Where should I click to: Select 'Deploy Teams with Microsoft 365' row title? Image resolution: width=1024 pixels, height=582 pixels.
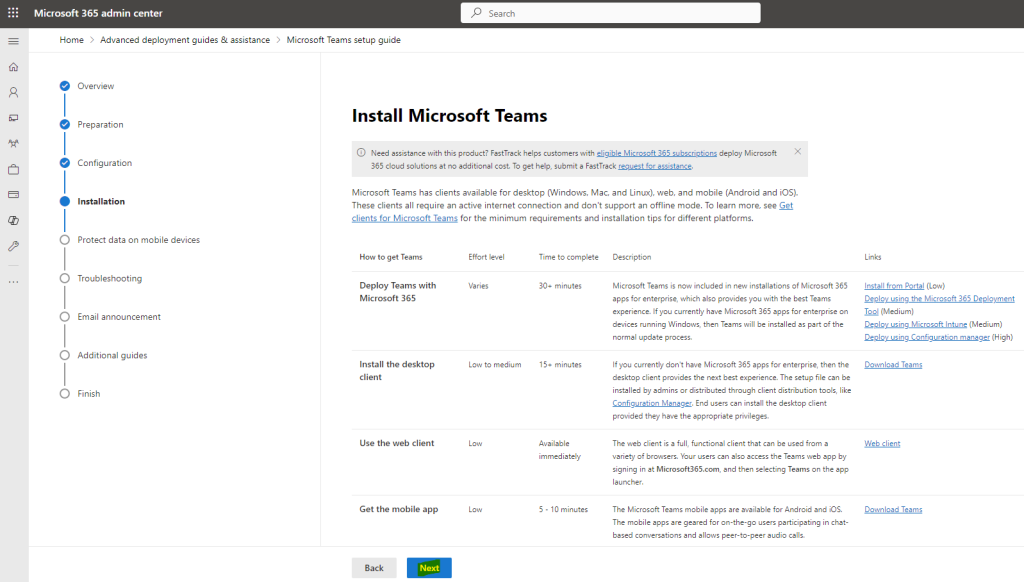point(397,292)
